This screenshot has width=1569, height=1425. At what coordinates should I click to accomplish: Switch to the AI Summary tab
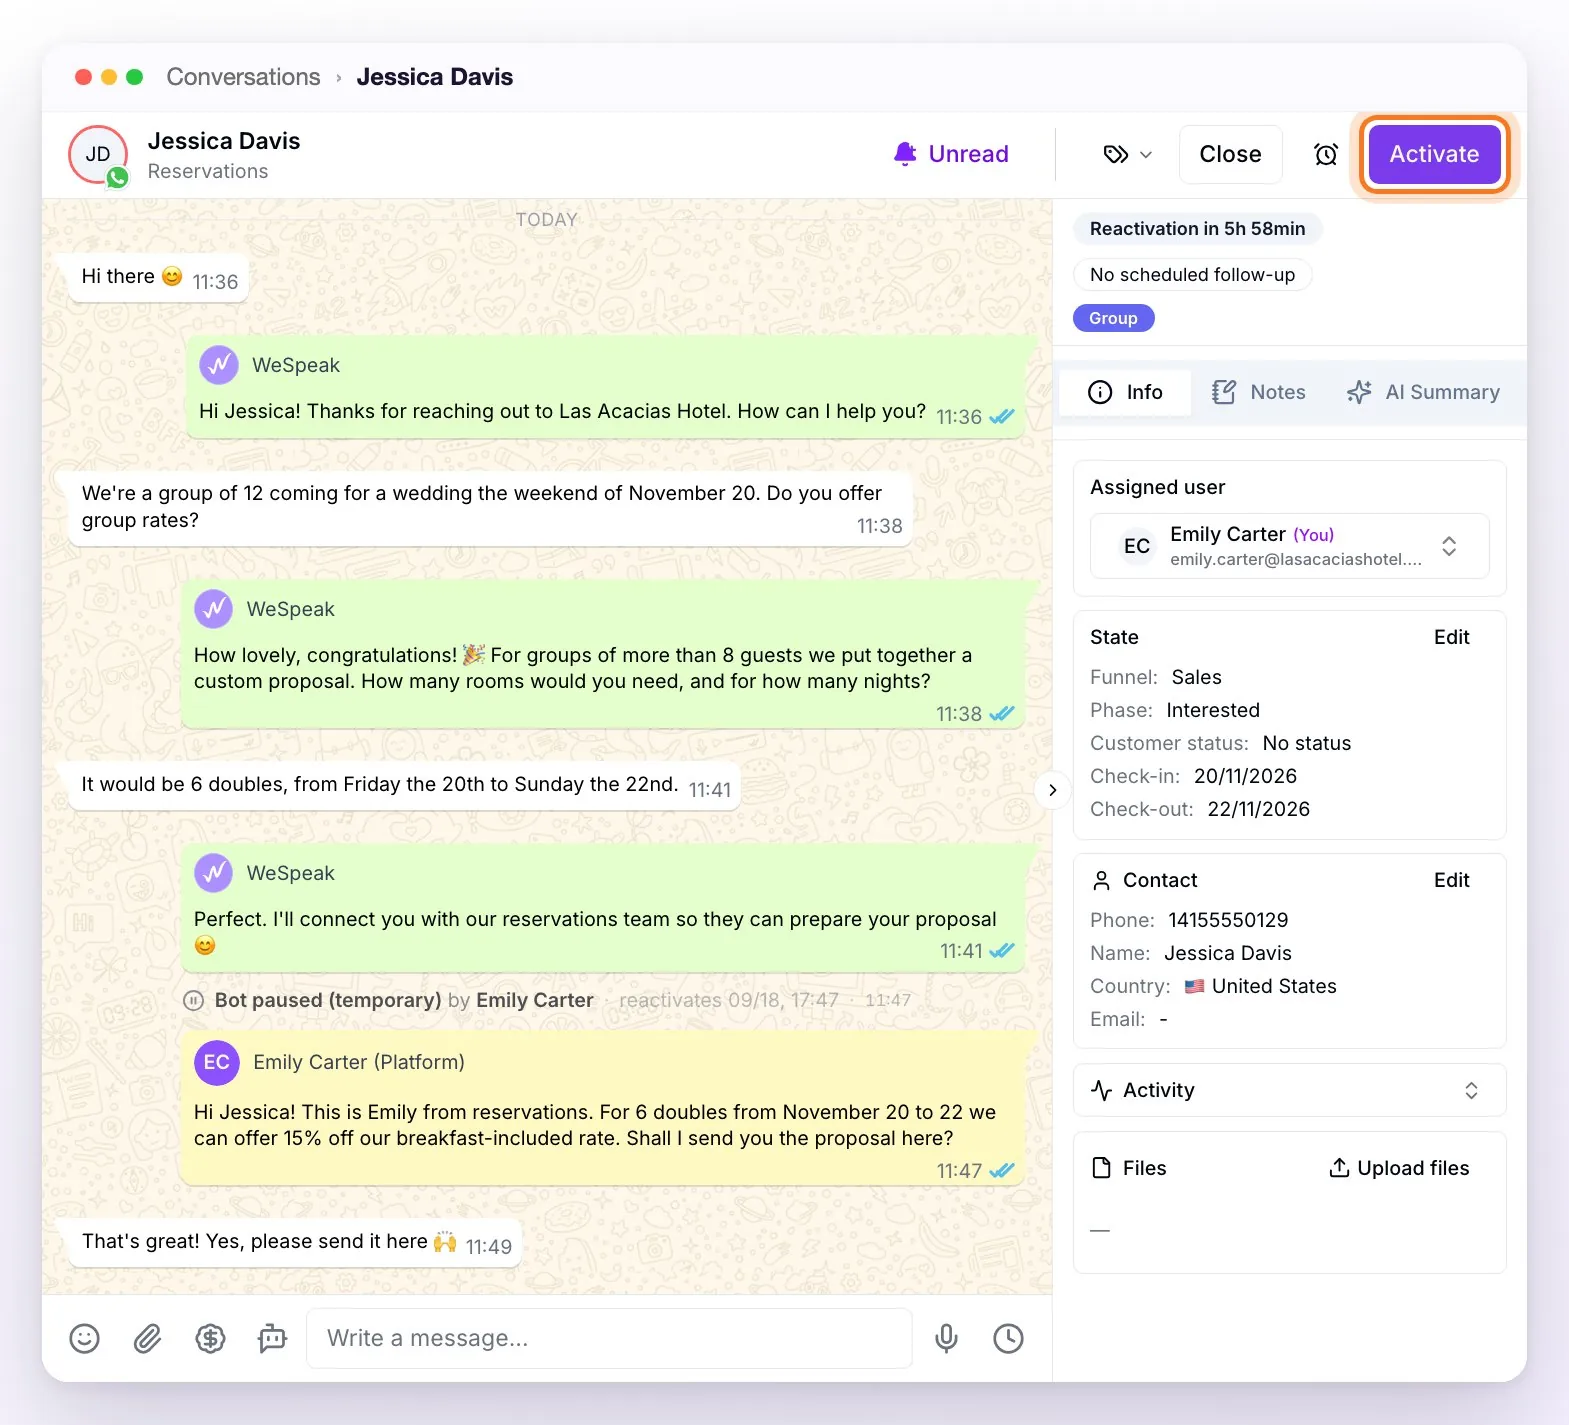coord(1423,392)
